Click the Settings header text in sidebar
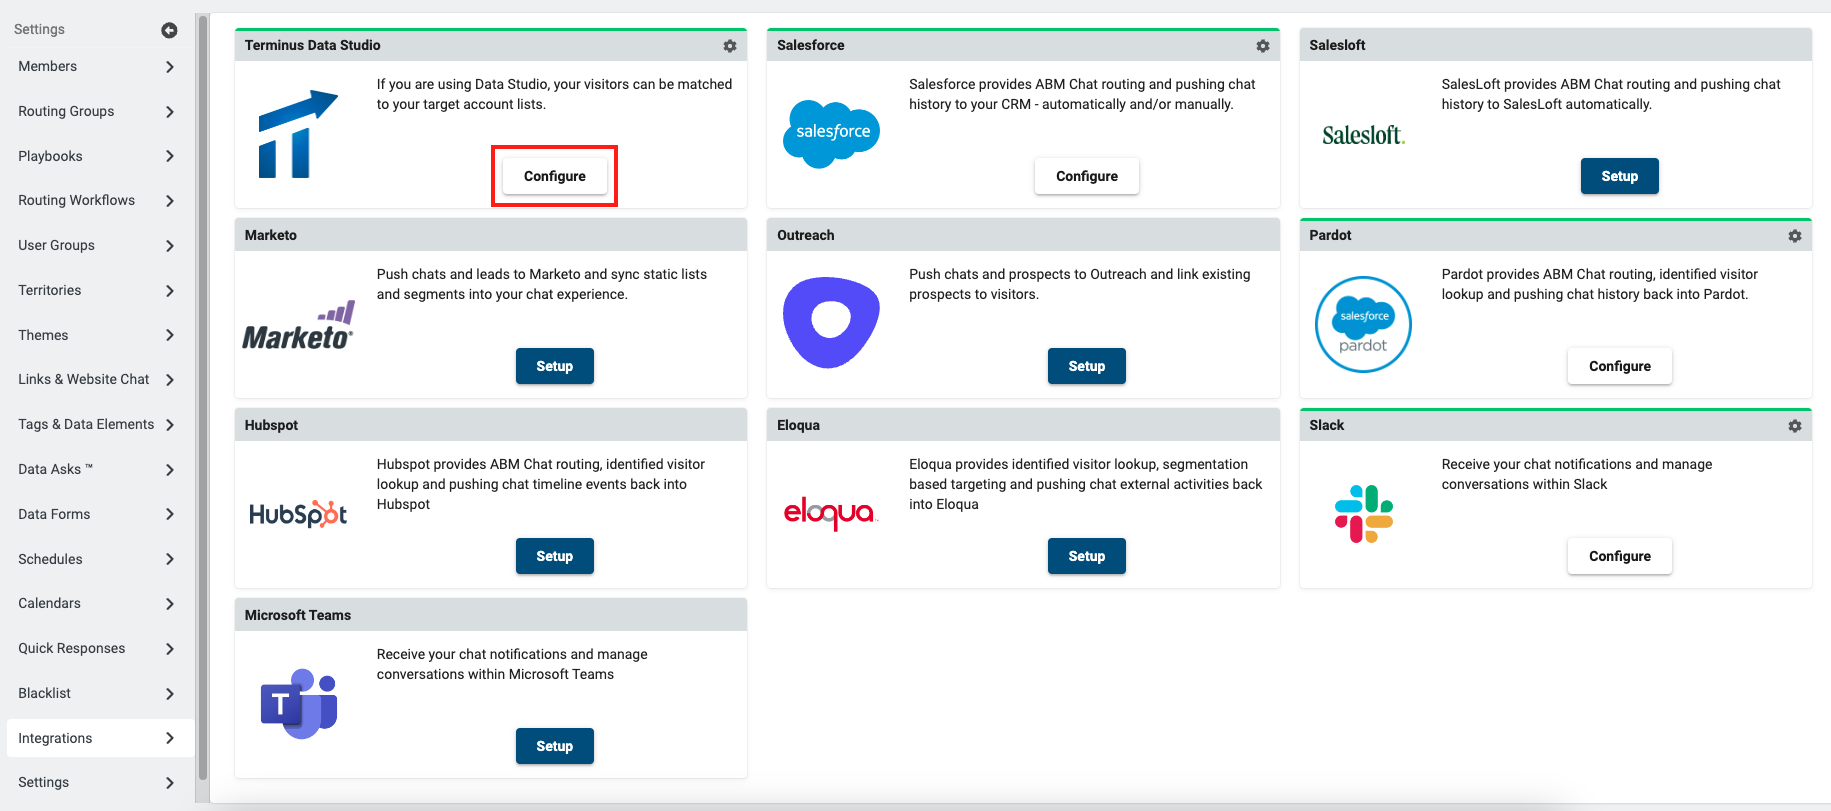The width and height of the screenshot is (1831, 811). (39, 30)
